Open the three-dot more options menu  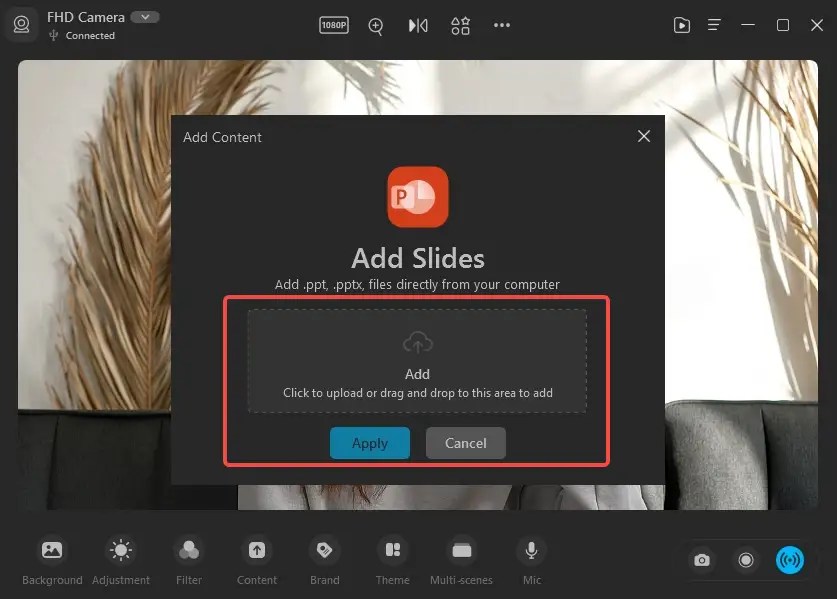[502, 26]
